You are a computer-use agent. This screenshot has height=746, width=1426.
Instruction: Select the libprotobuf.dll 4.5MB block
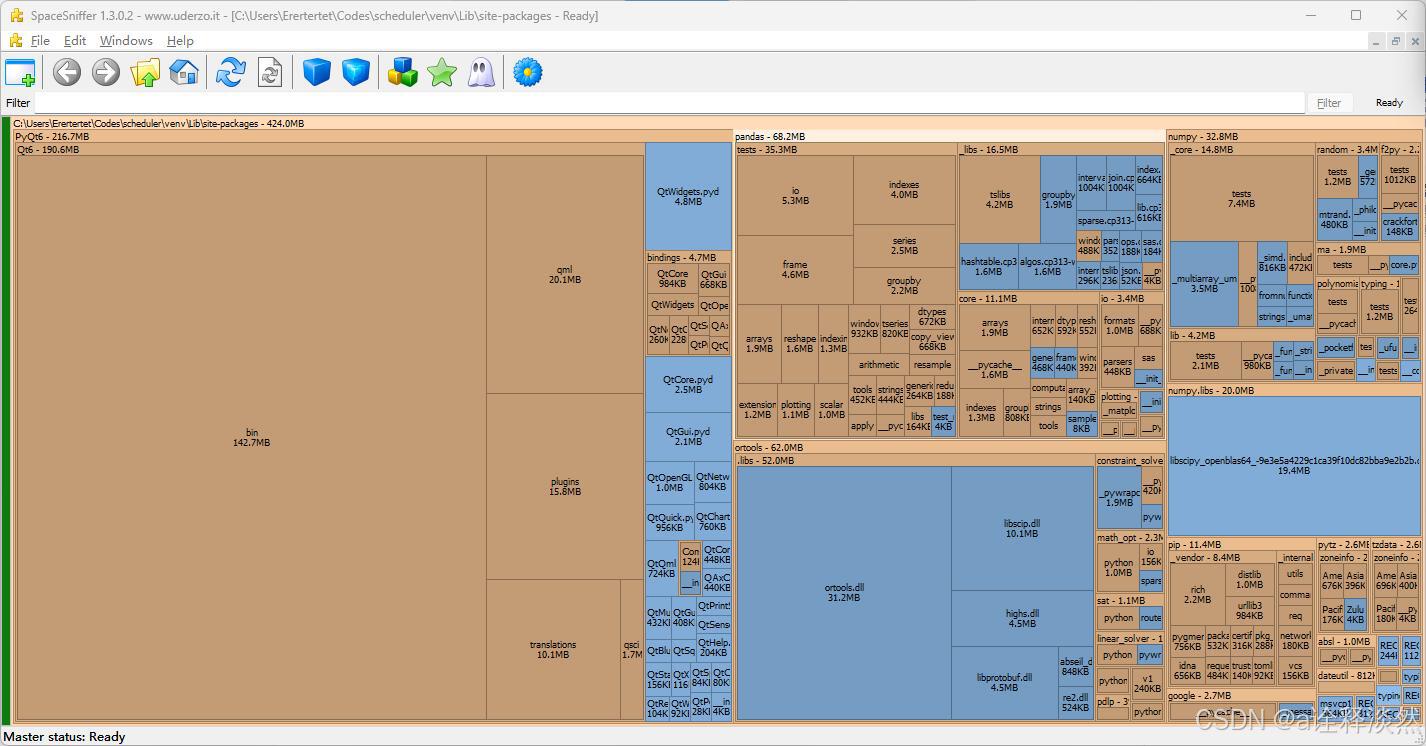pyautogui.click(x=1004, y=682)
